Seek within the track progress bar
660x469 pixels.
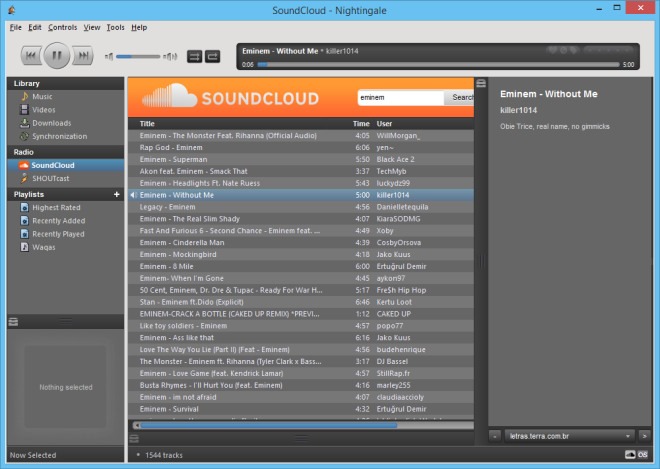point(438,64)
